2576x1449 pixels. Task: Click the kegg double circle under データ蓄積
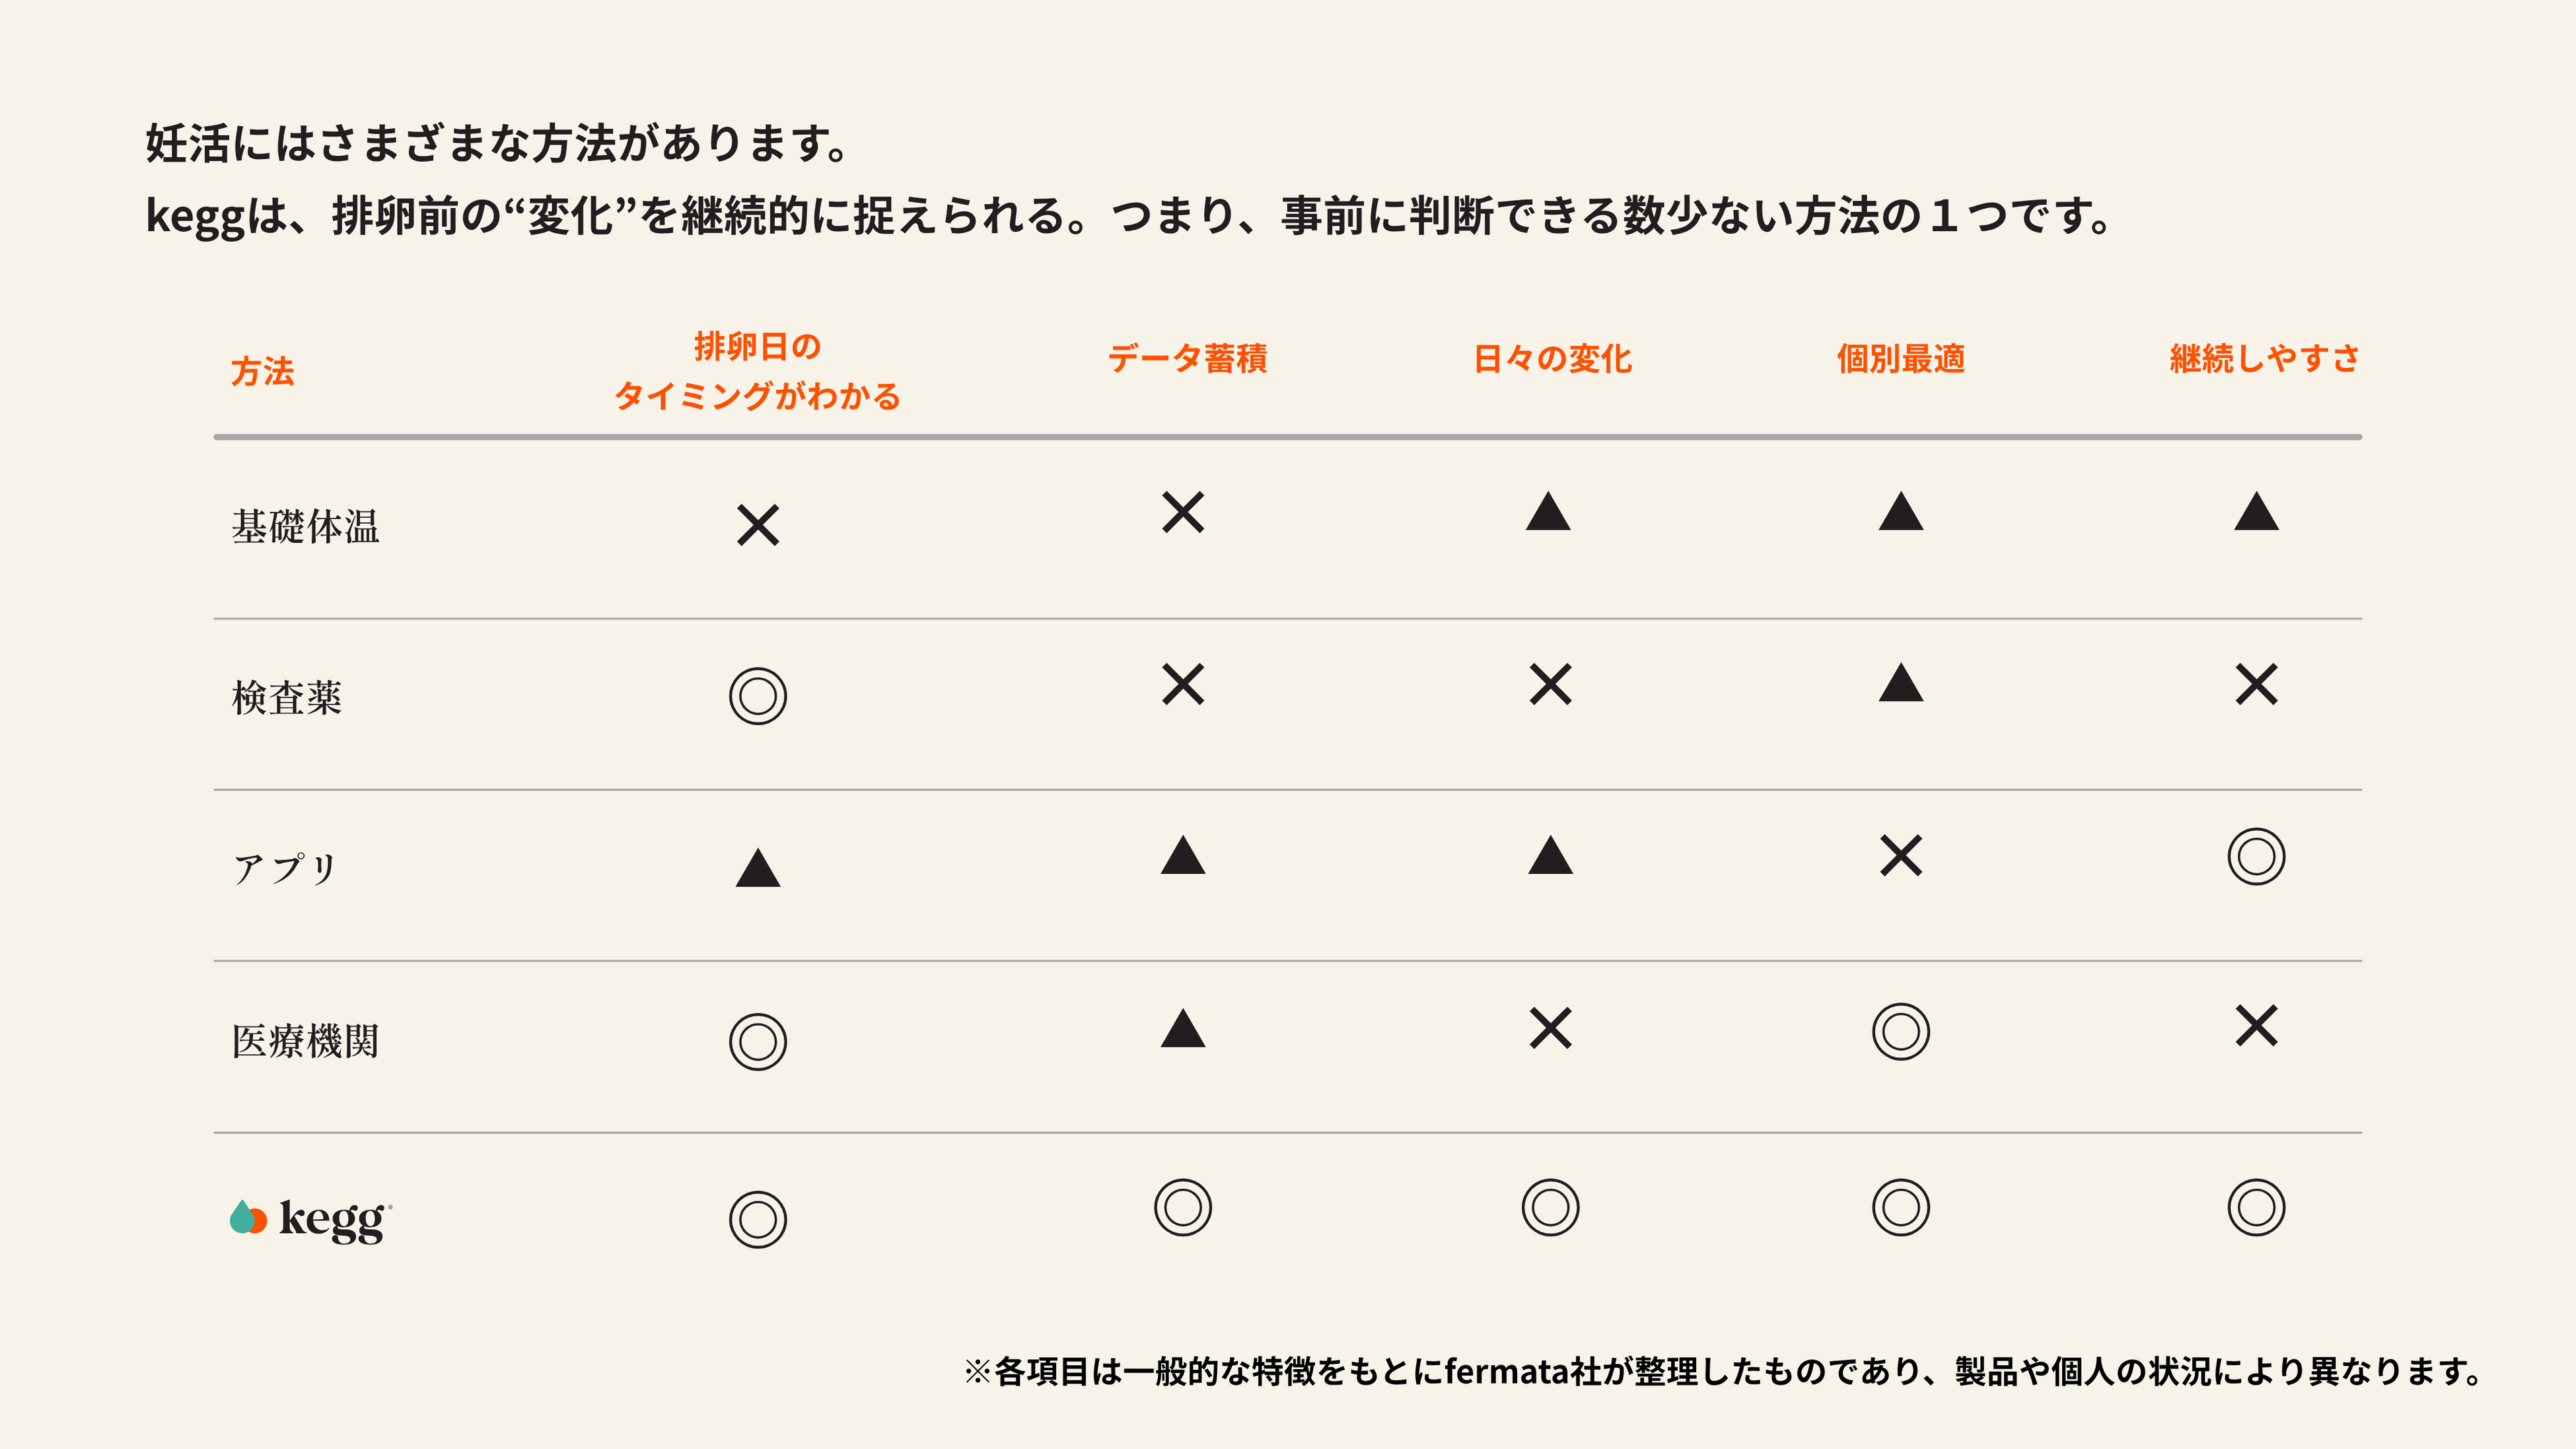(x=1183, y=1207)
